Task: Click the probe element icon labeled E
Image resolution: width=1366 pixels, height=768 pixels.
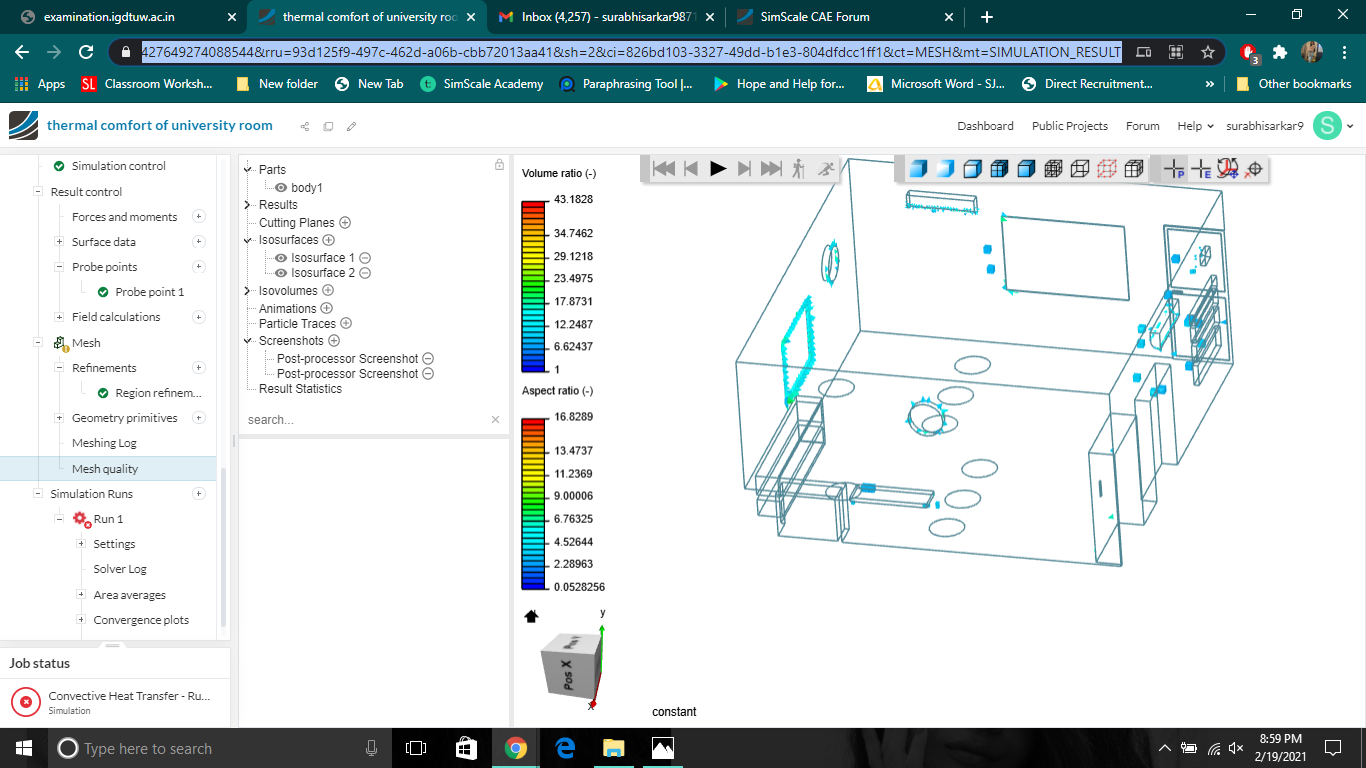Action: pyautogui.click(x=1200, y=170)
